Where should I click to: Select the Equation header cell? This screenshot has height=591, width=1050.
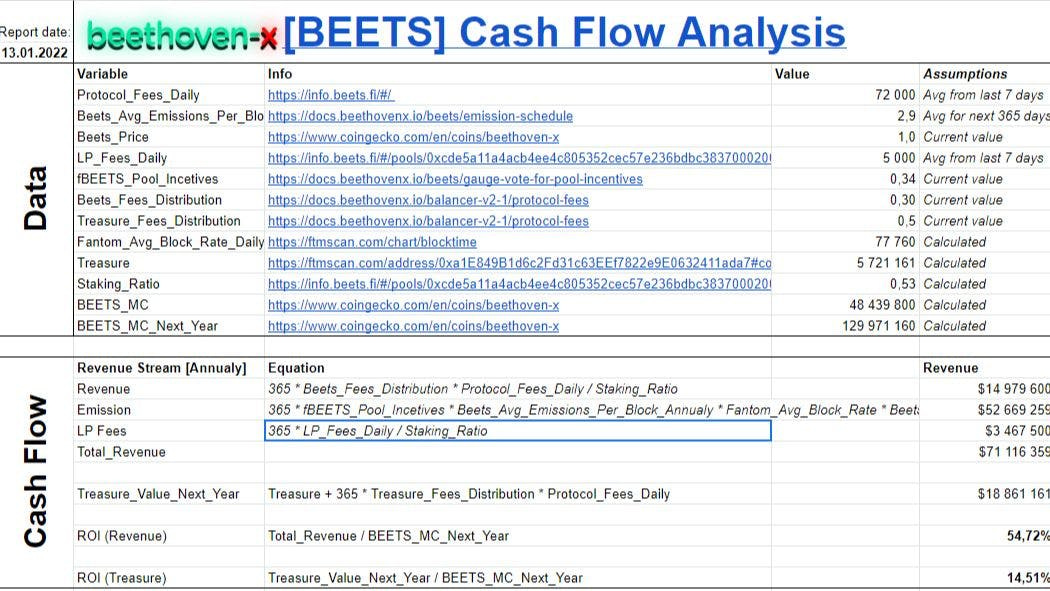[x=518, y=368]
